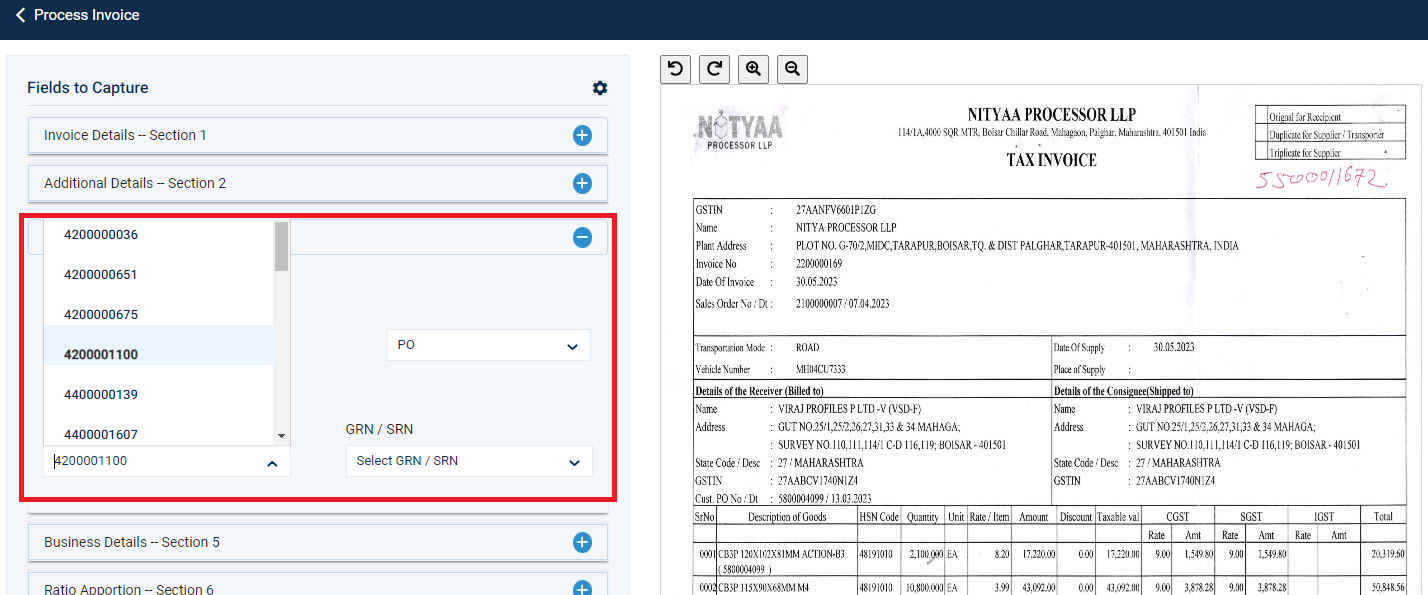The image size is (1428, 595).
Task: Choose 4400000139 from the list
Action: [158, 395]
